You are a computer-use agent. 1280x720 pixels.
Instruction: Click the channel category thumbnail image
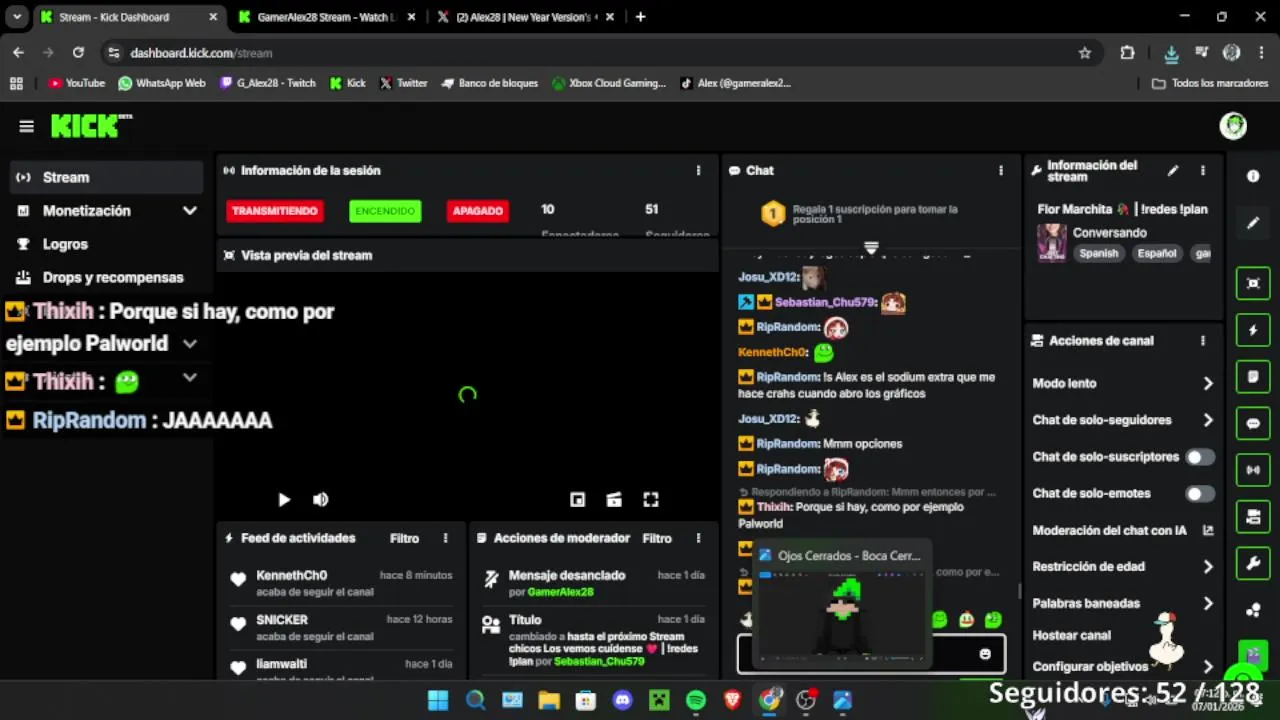[1051, 243]
